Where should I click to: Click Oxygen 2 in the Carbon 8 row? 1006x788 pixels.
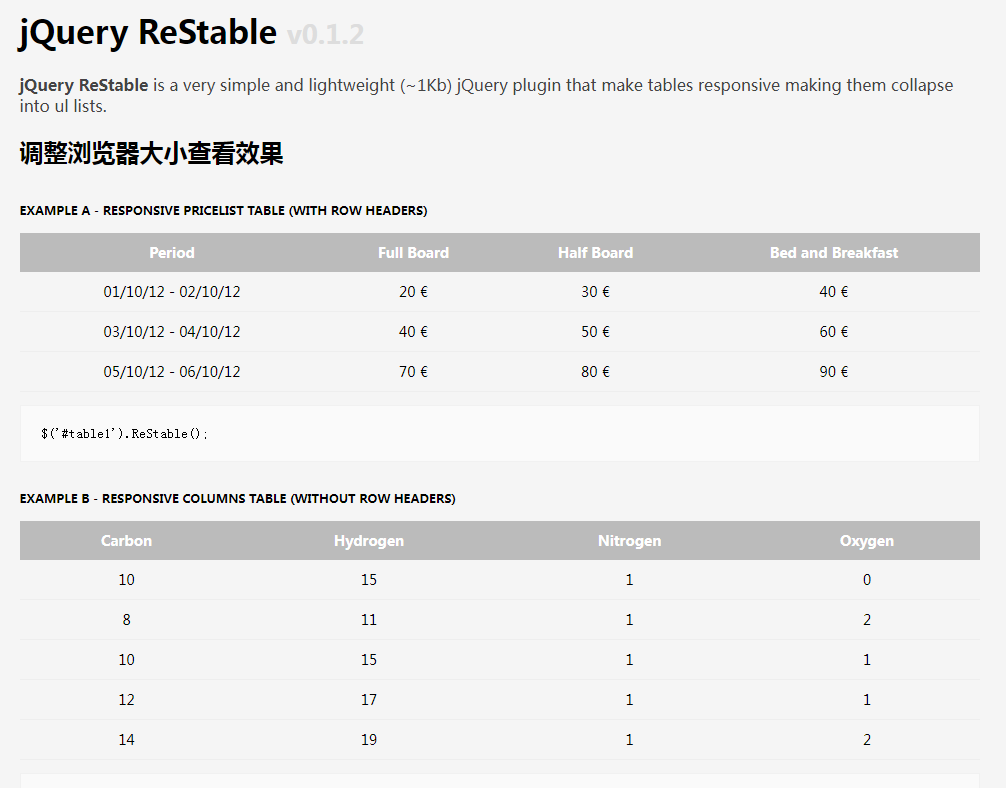pos(867,620)
